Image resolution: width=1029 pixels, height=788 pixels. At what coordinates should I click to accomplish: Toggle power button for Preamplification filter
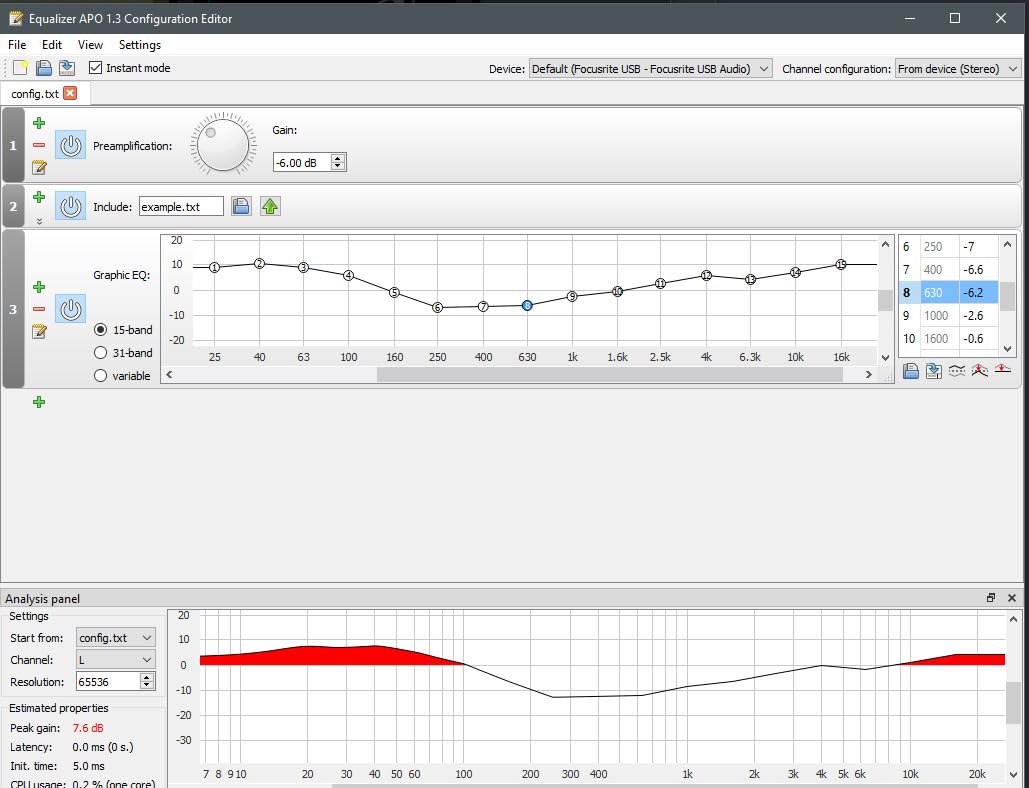[70, 145]
